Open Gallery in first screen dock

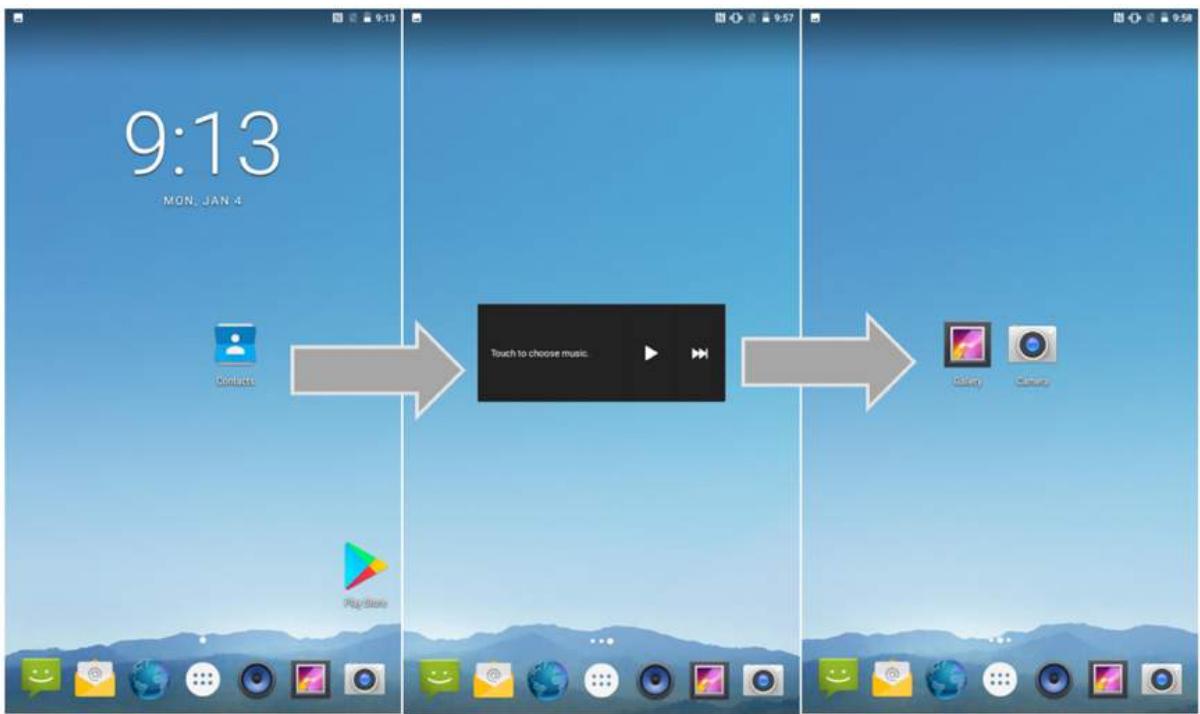point(310,681)
